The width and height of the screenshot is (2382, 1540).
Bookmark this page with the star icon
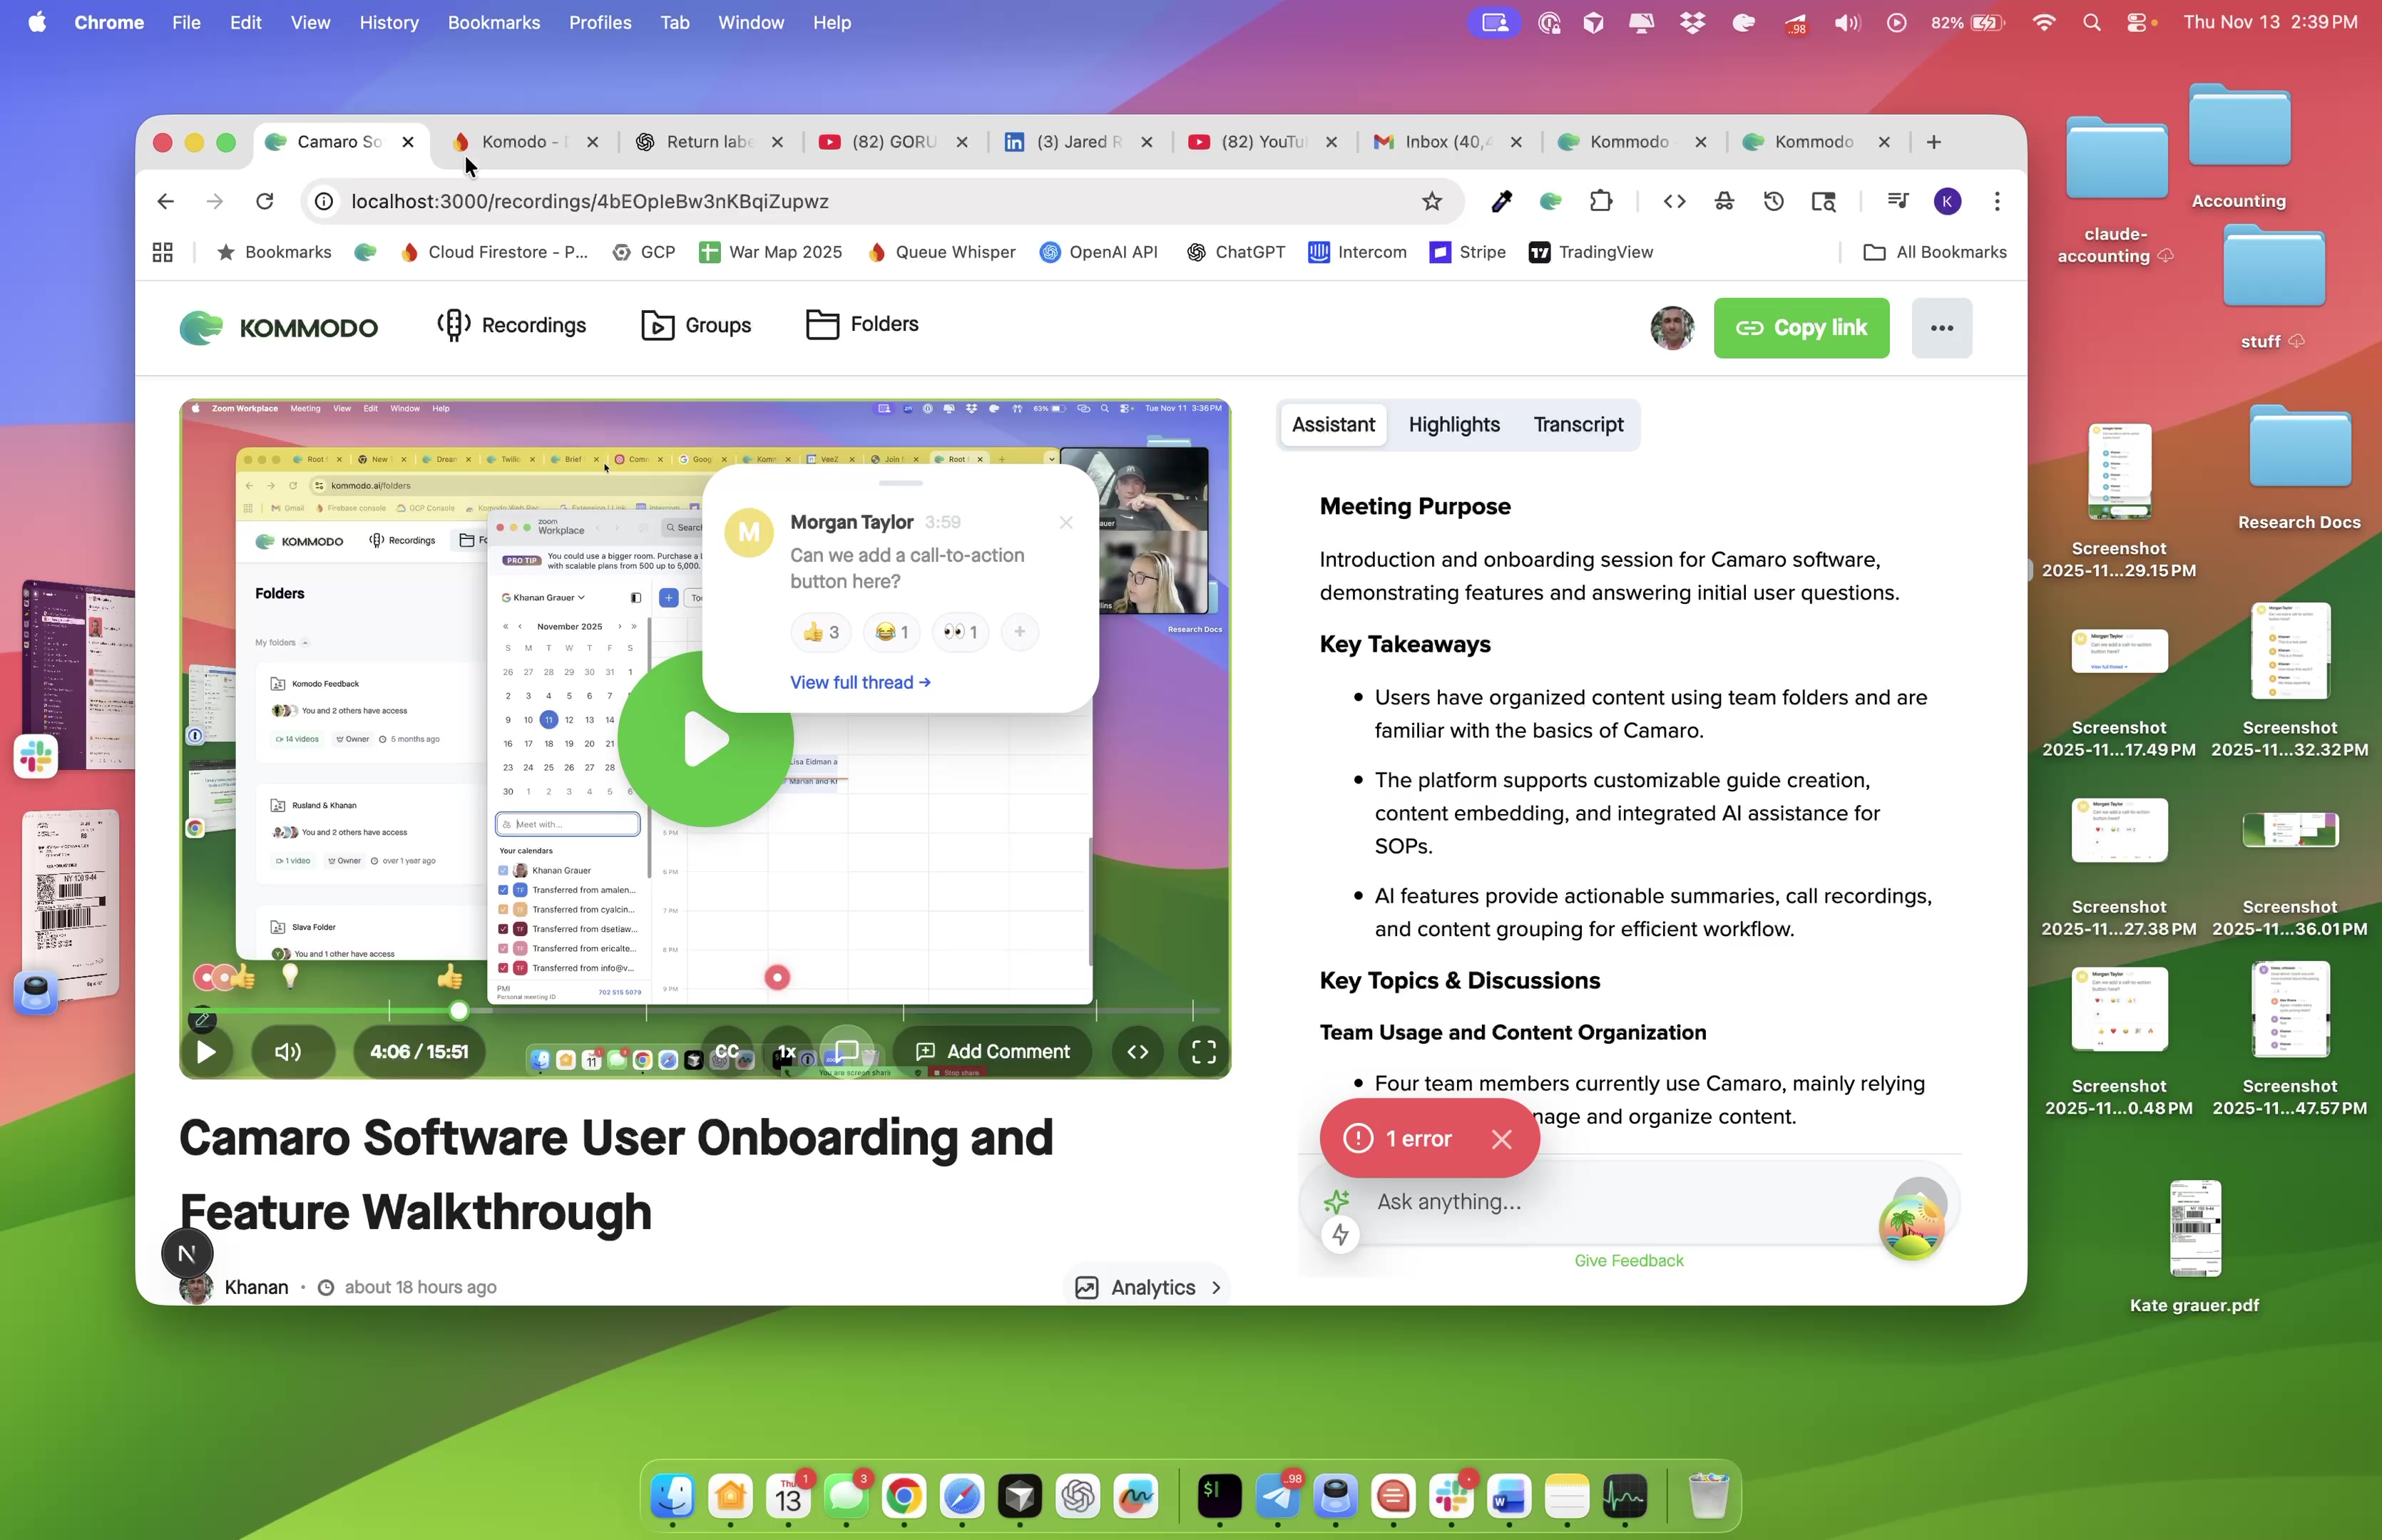(1432, 201)
